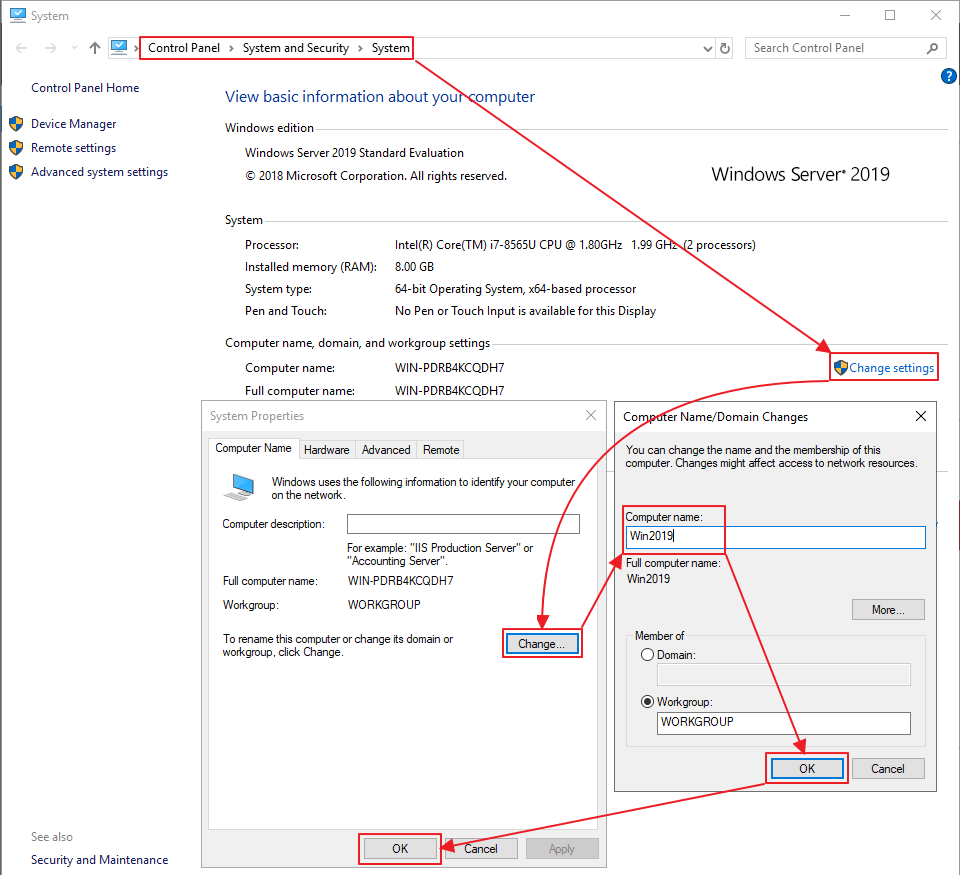Click shield icon beside Device Manager

[17, 124]
